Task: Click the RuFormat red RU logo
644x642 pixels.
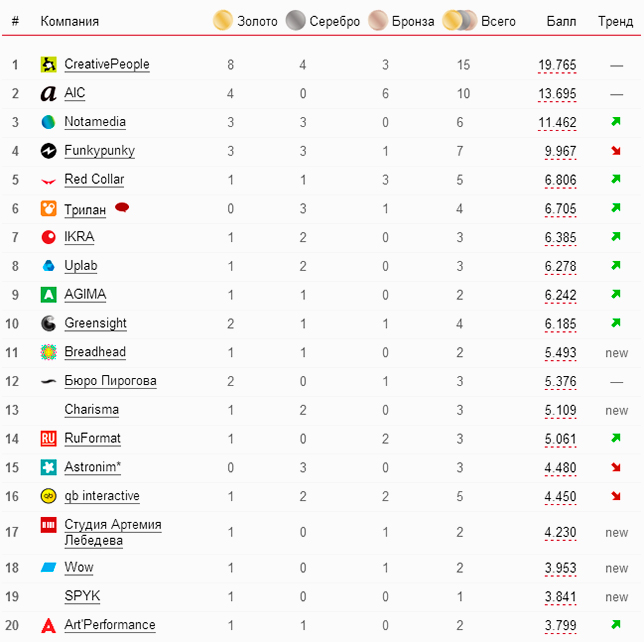Action: click(x=48, y=438)
